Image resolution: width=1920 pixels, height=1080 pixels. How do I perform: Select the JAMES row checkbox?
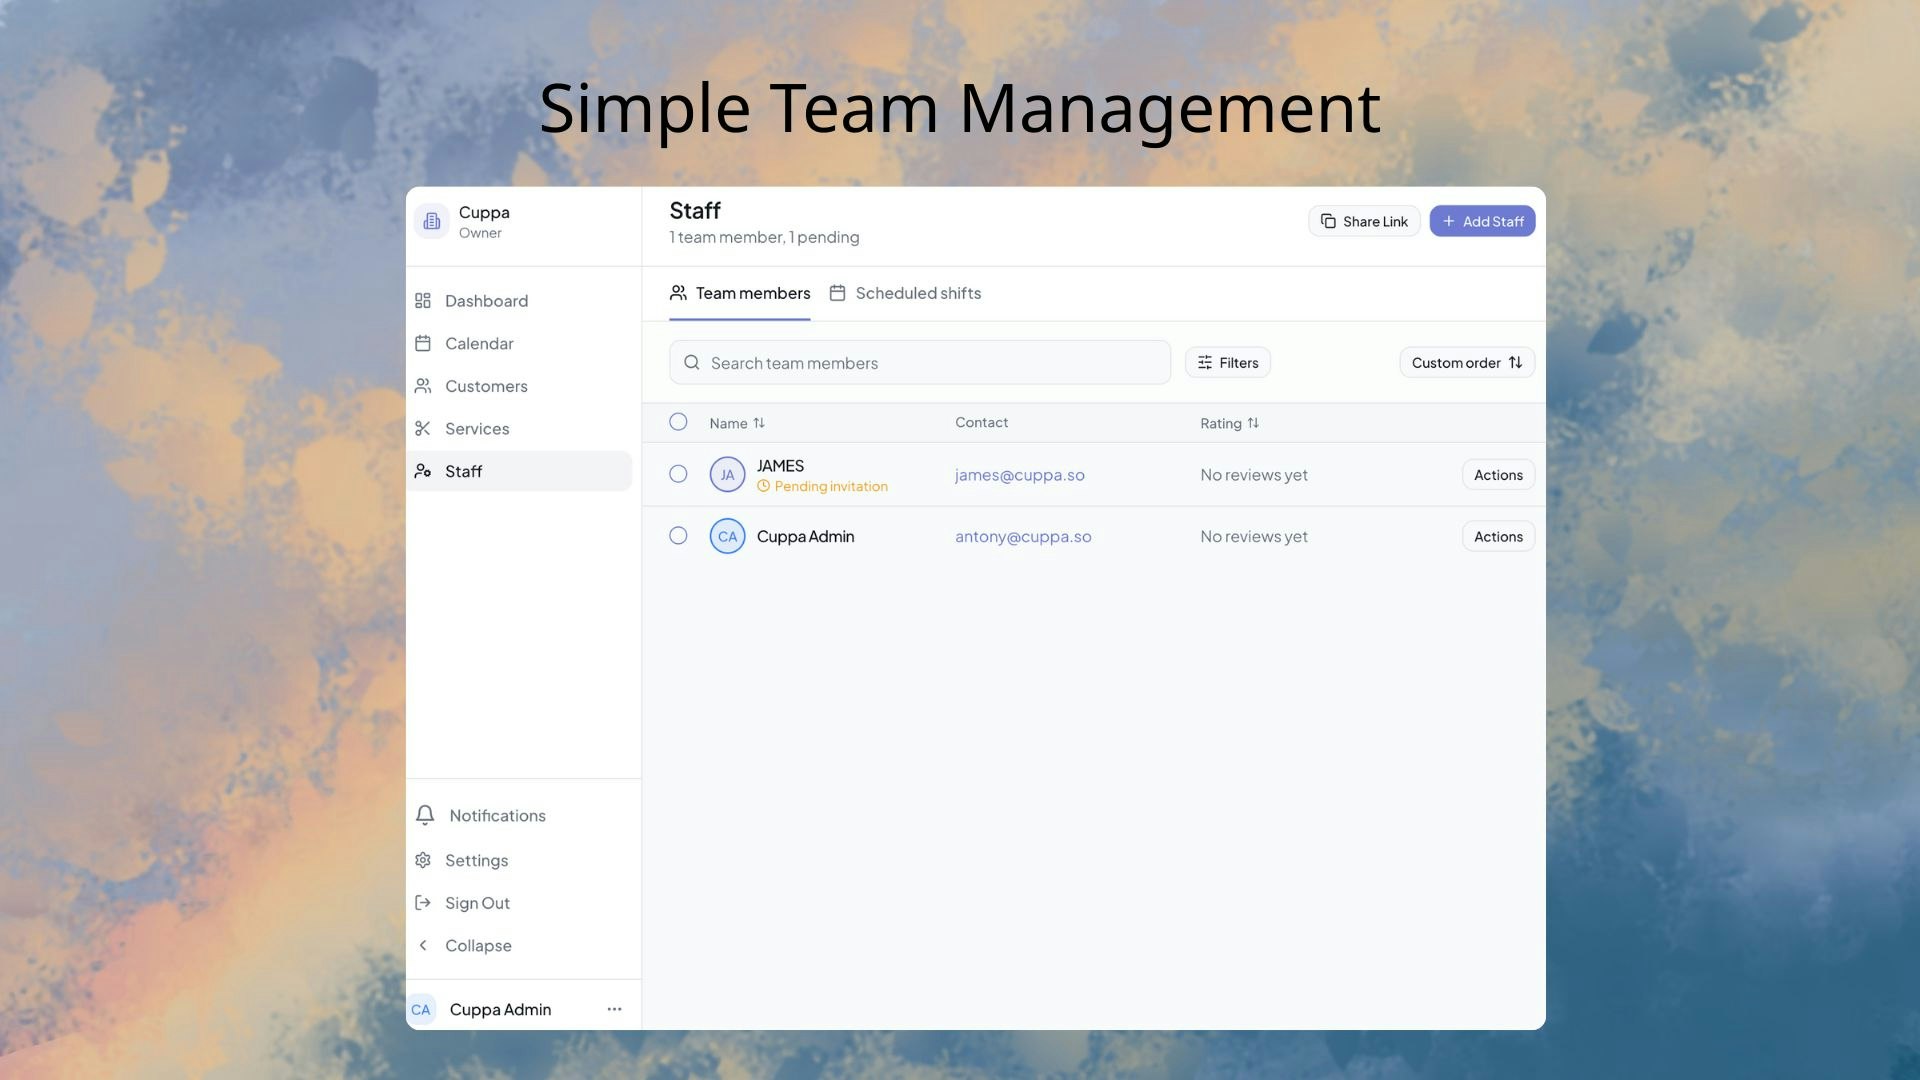point(678,474)
